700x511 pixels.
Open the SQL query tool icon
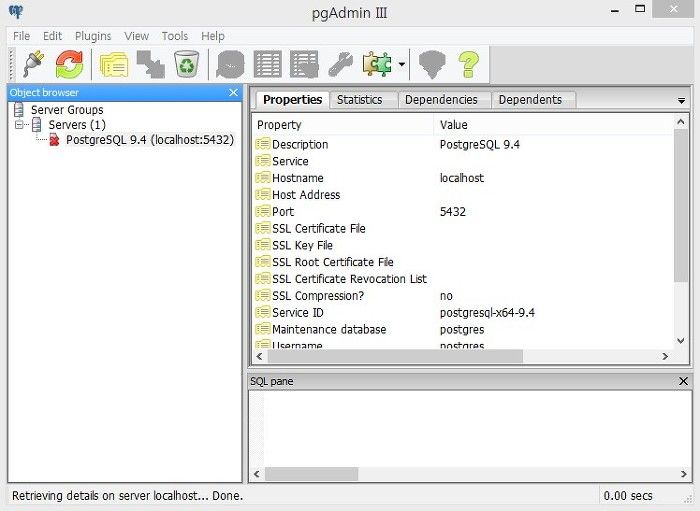pos(230,64)
